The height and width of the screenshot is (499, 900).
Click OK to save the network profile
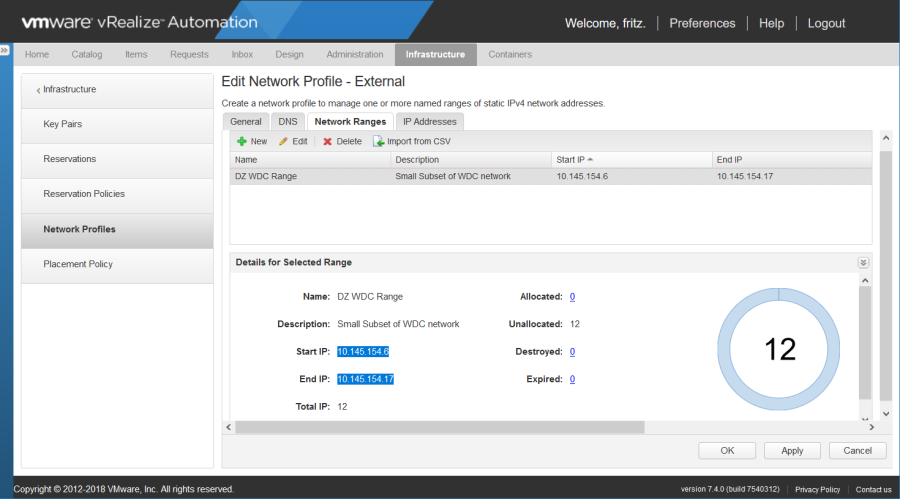(x=727, y=450)
